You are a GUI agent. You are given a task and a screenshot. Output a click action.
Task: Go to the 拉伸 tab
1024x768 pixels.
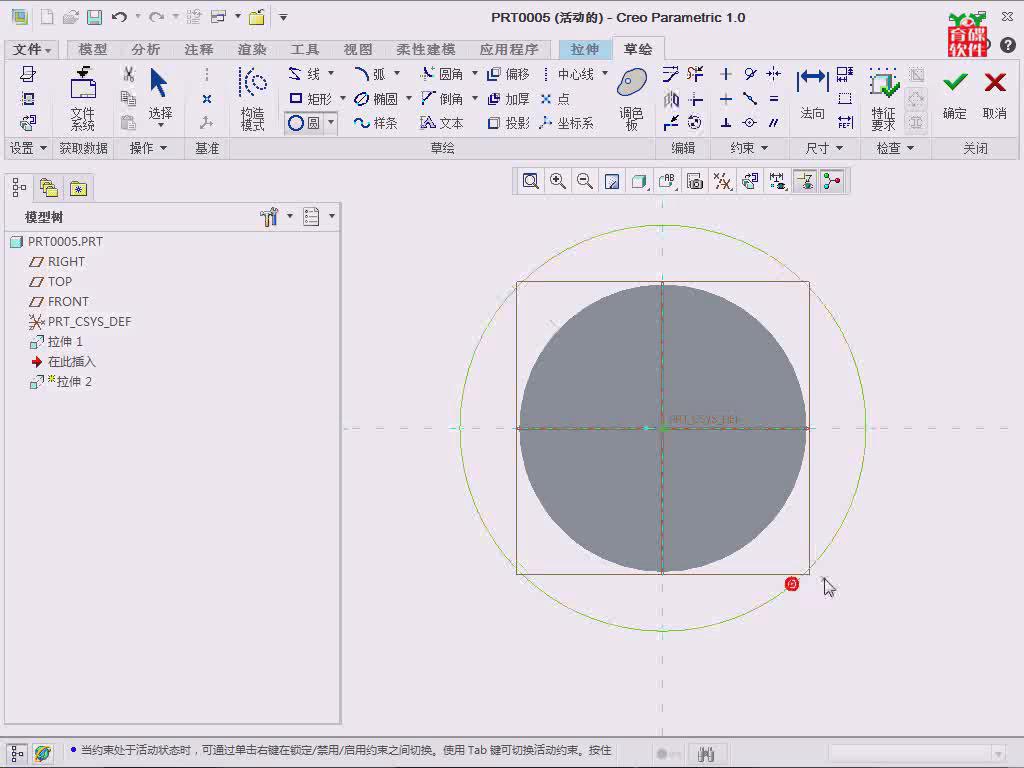(584, 50)
